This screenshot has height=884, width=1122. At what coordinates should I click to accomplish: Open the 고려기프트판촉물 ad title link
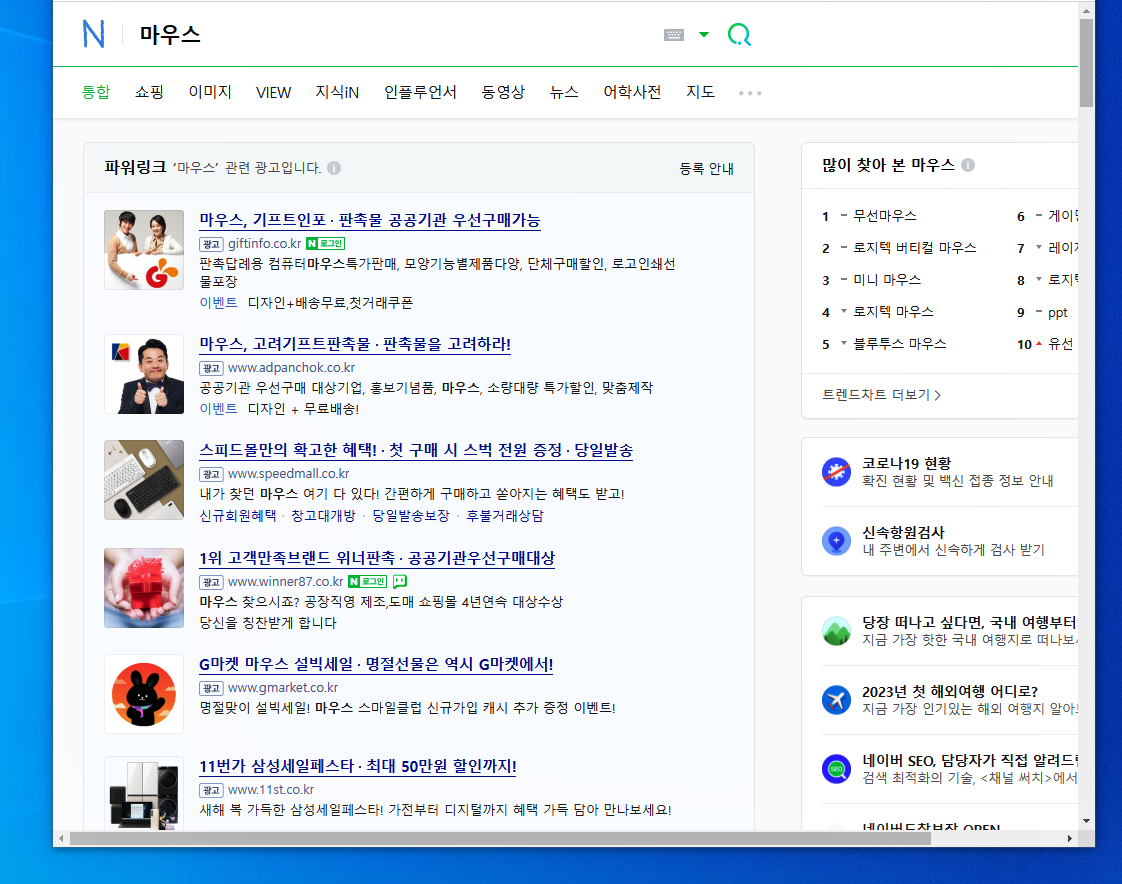(x=355, y=344)
